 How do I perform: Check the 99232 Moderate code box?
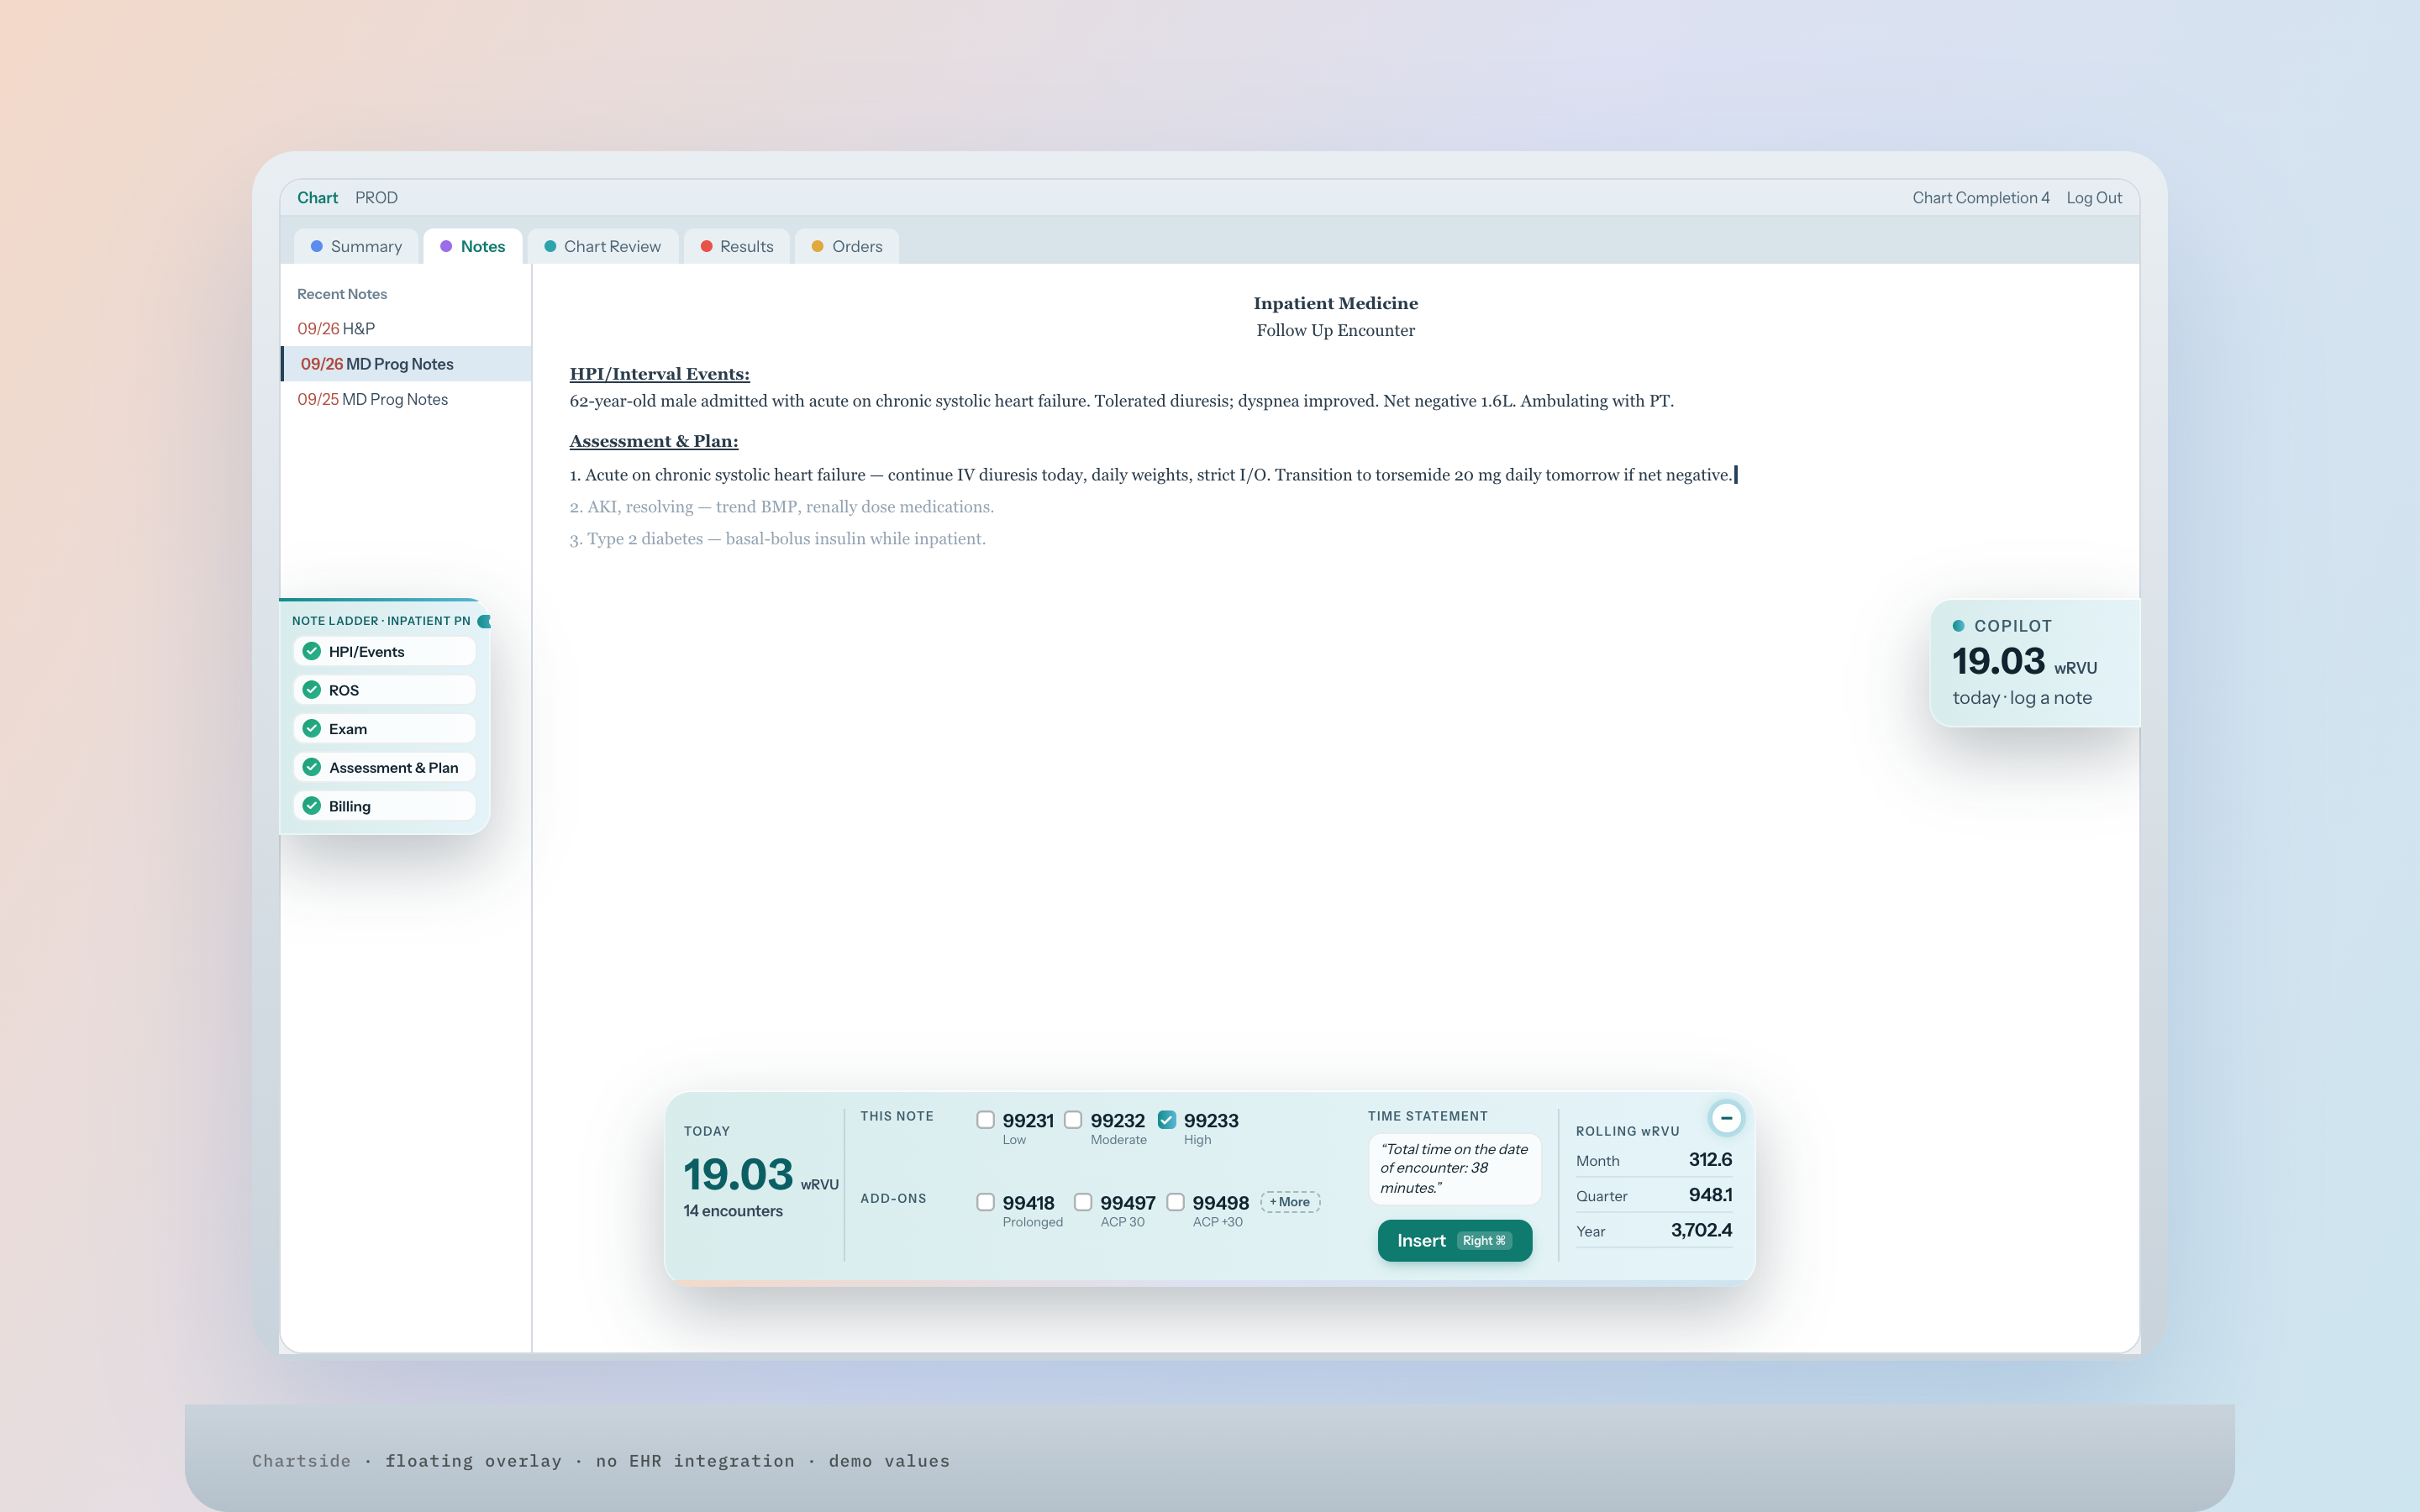pos(1073,1120)
